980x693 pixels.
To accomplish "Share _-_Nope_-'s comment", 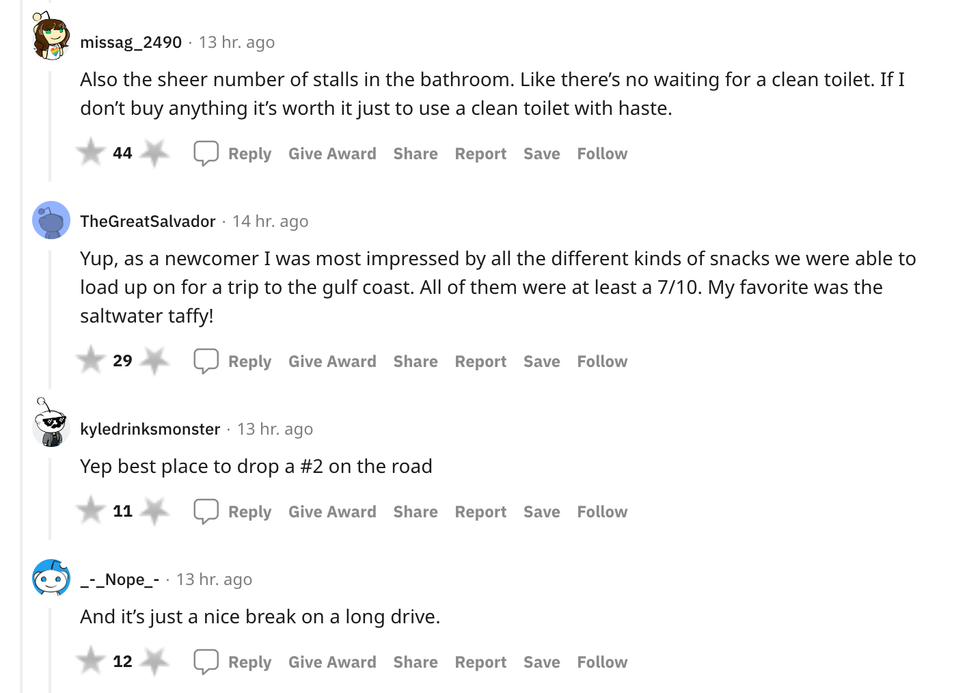I will pos(415,661).
